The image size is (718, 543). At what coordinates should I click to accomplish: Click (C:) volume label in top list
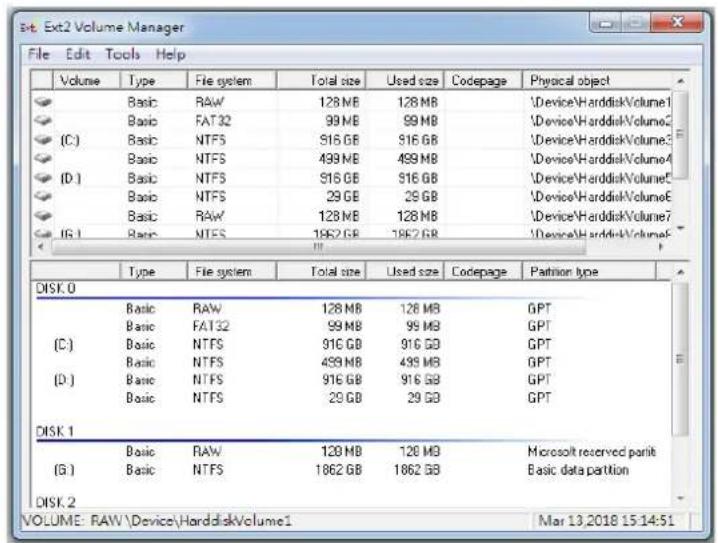click(x=70, y=140)
